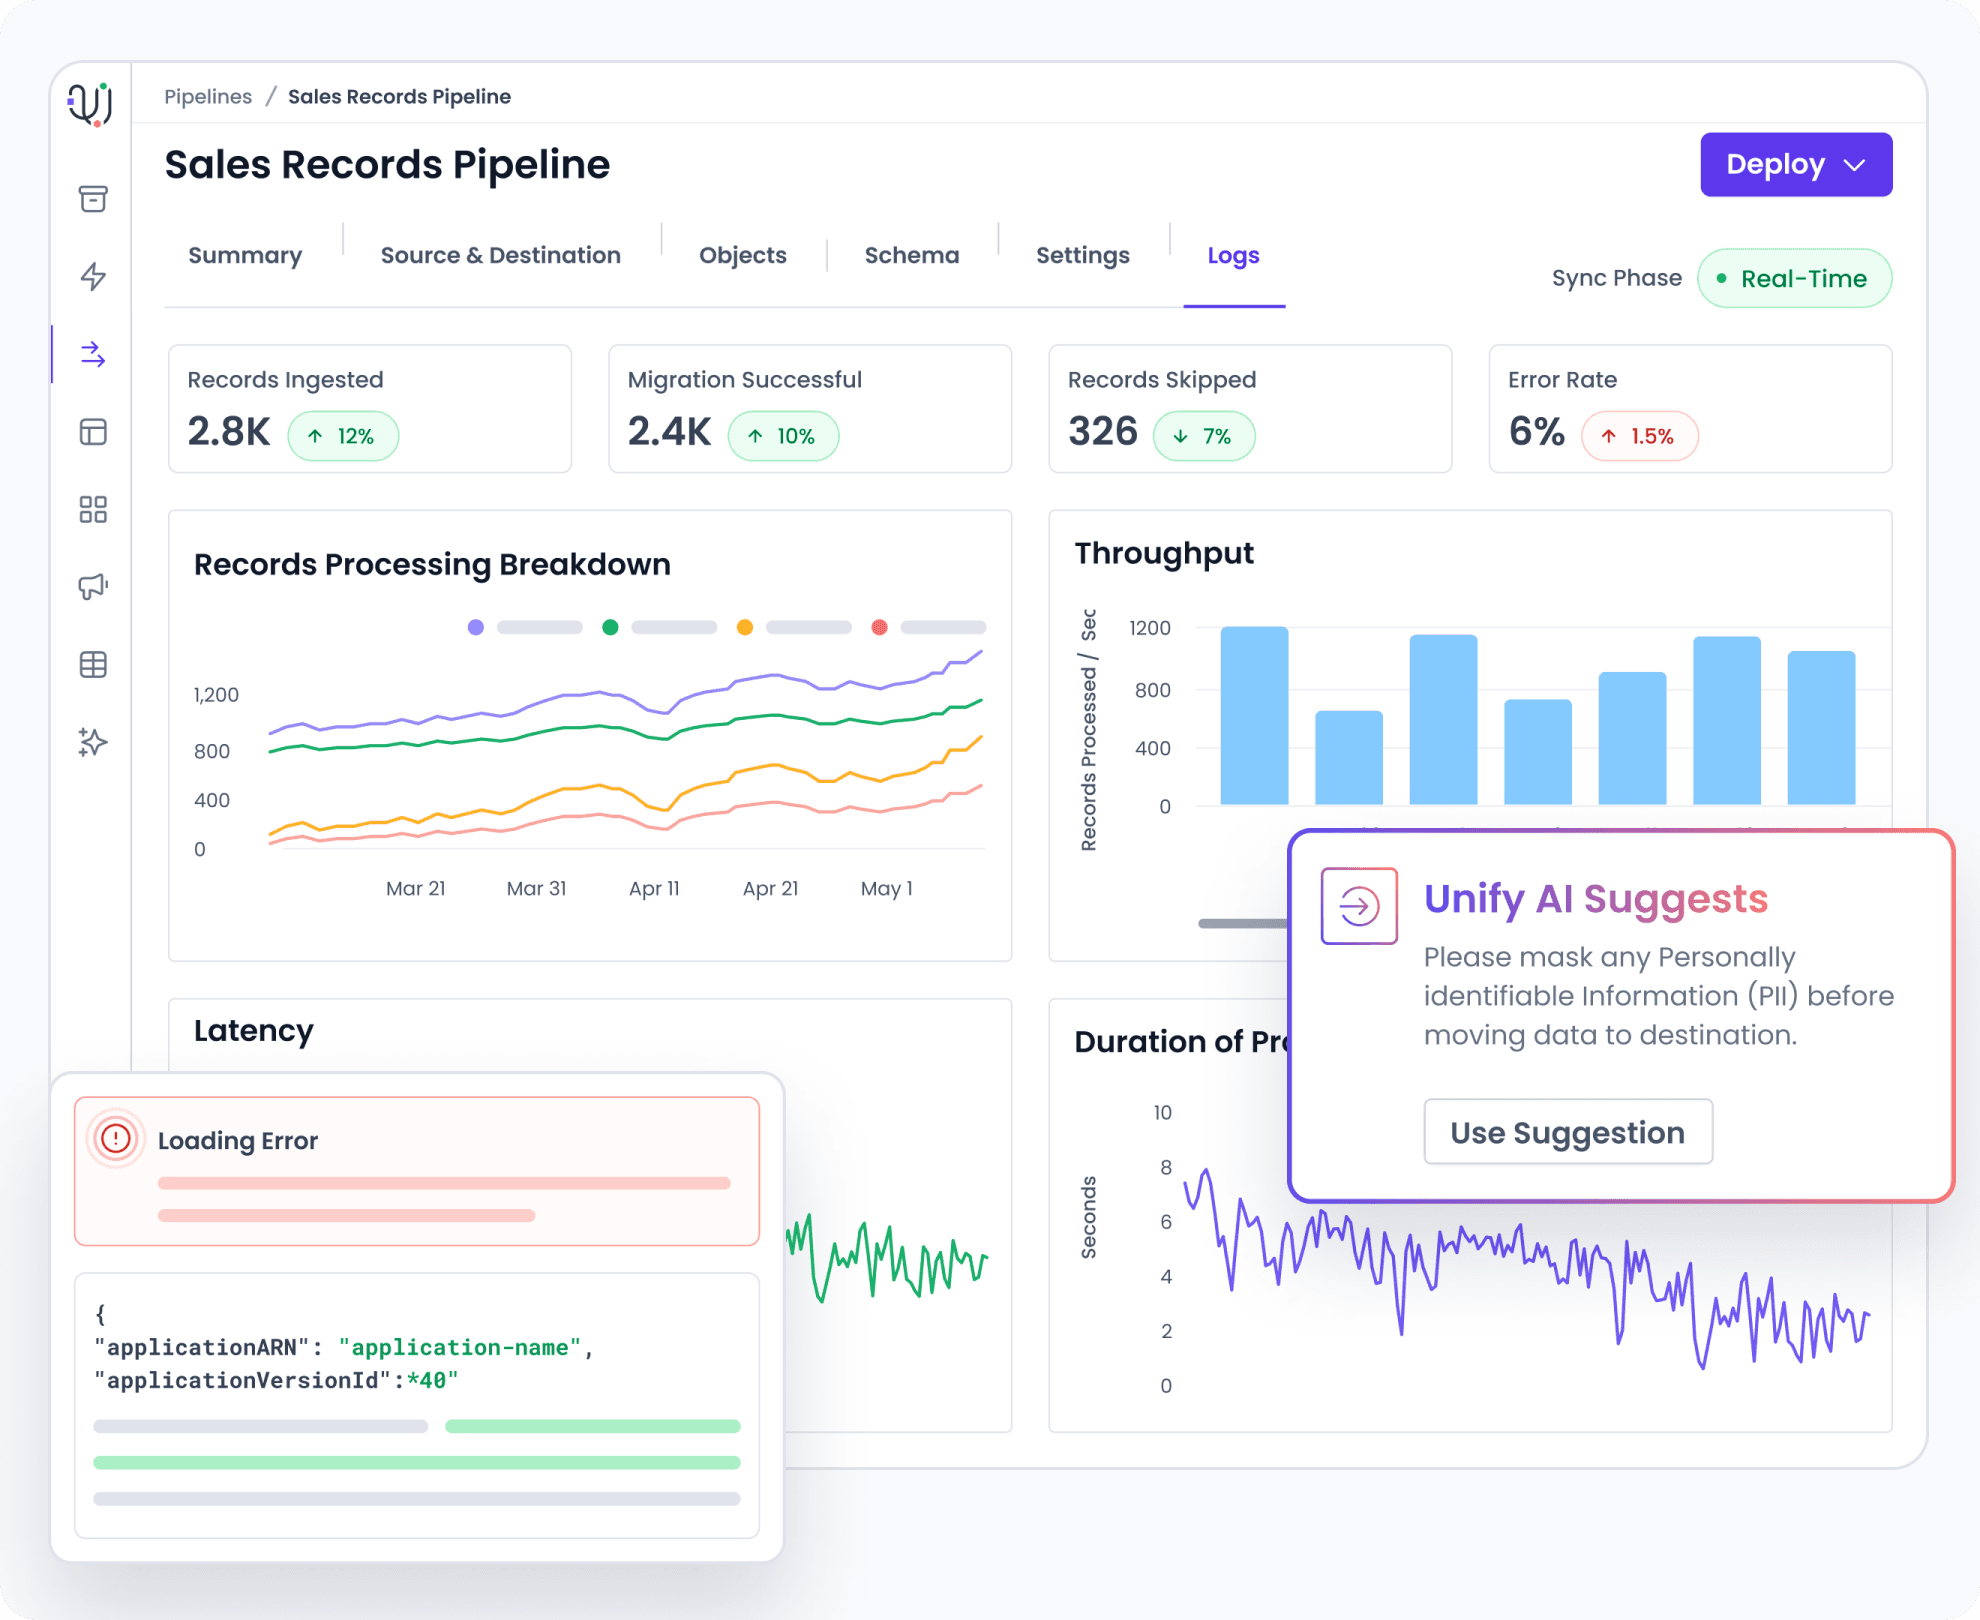
Task: Expand the Real-Time sync phase selector
Action: coord(1794,278)
